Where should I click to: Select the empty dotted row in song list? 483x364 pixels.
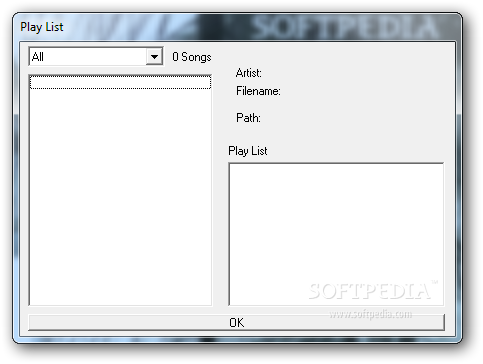(x=120, y=82)
